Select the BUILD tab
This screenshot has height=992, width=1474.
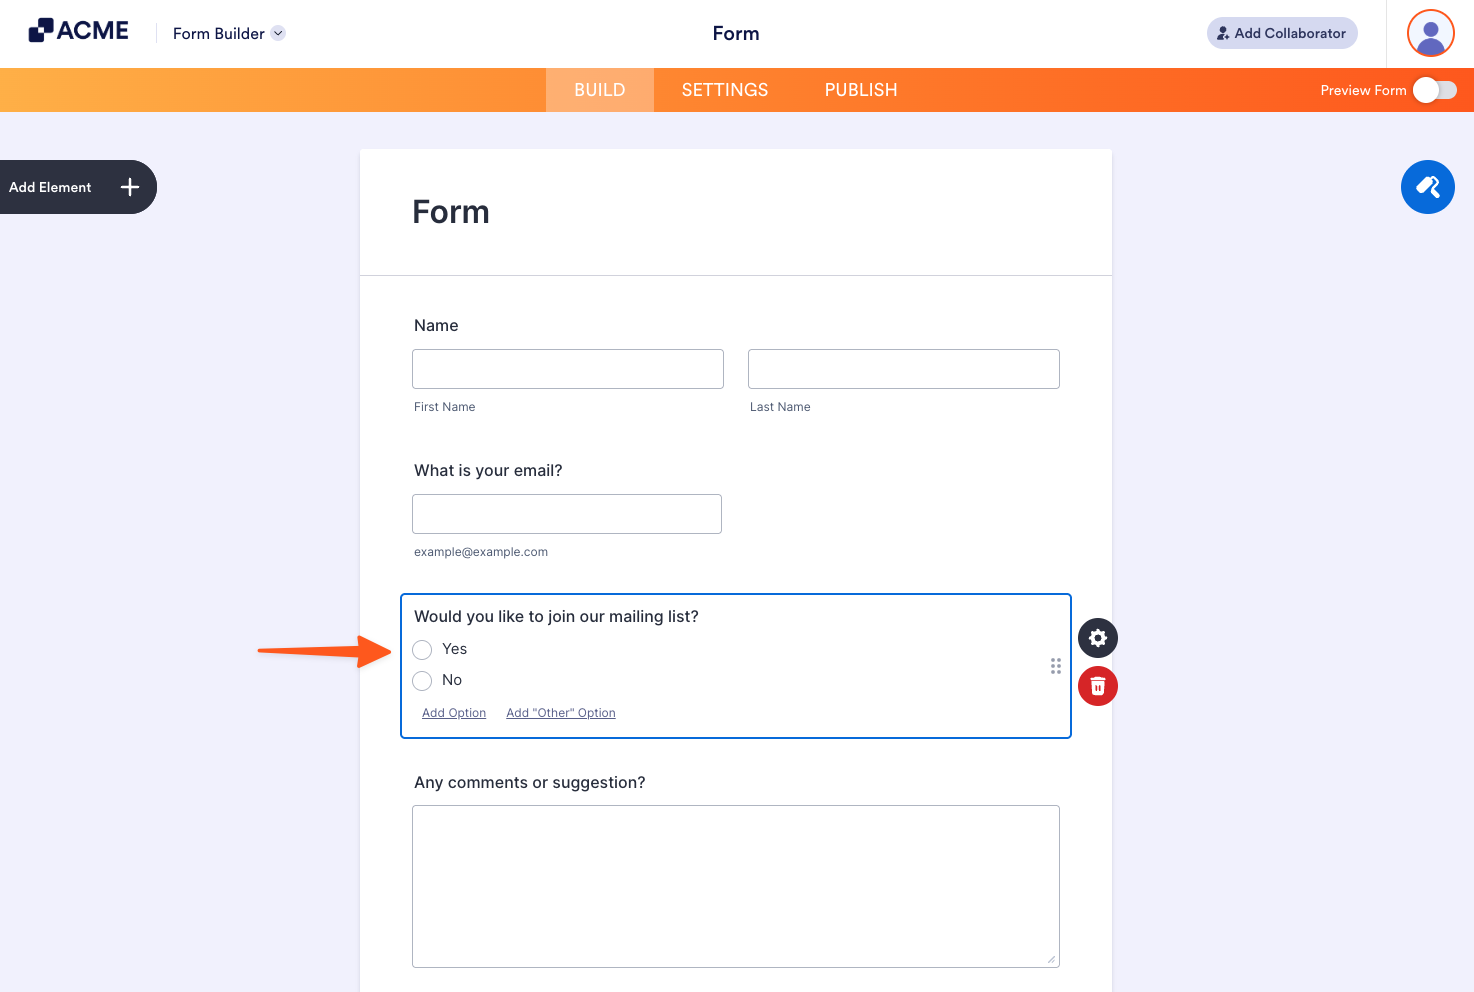[599, 89]
